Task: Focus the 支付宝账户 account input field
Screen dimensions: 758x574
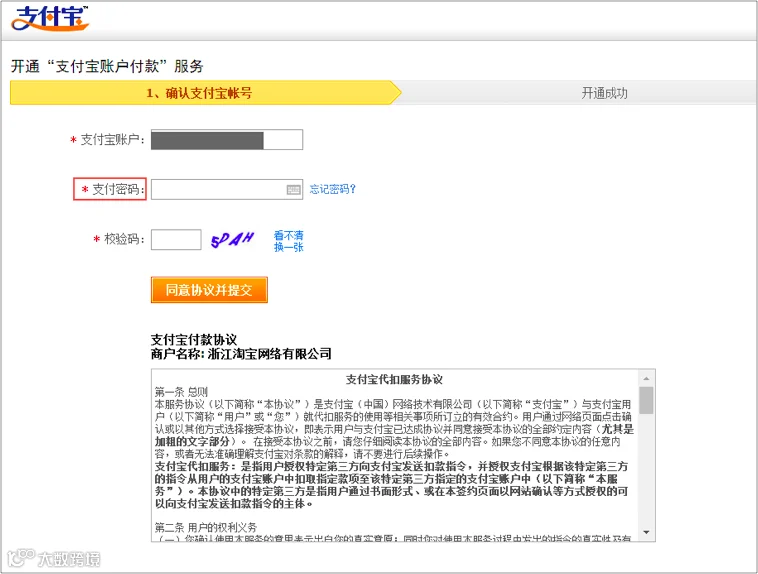Action: tap(227, 140)
